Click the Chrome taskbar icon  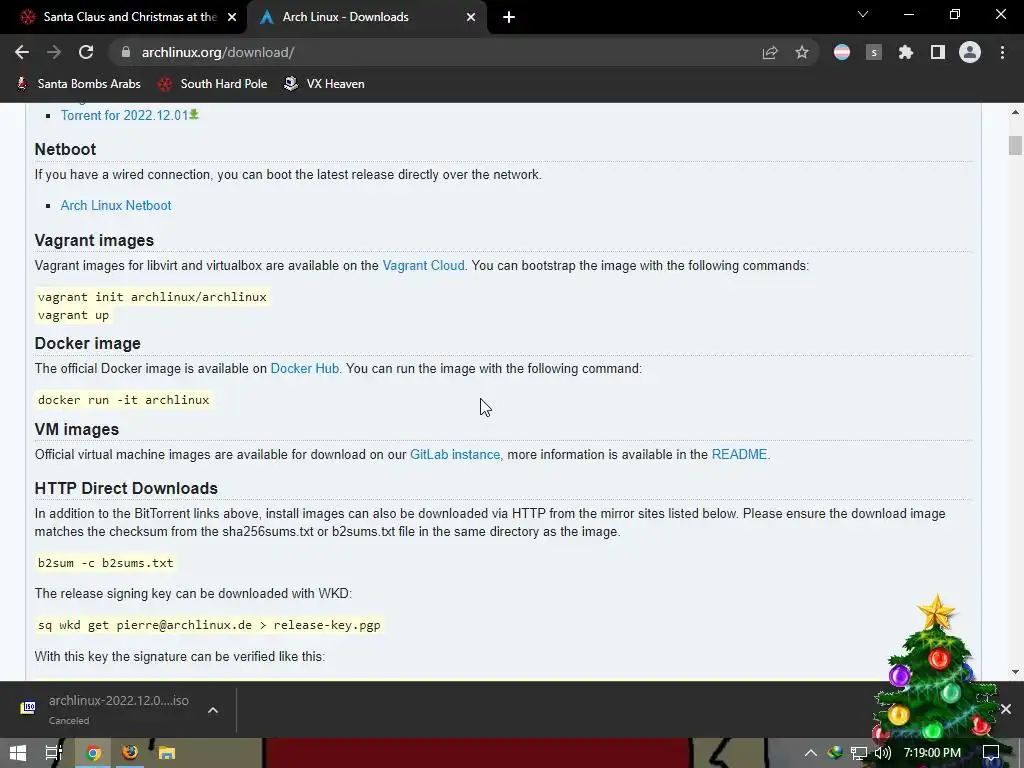coord(93,753)
